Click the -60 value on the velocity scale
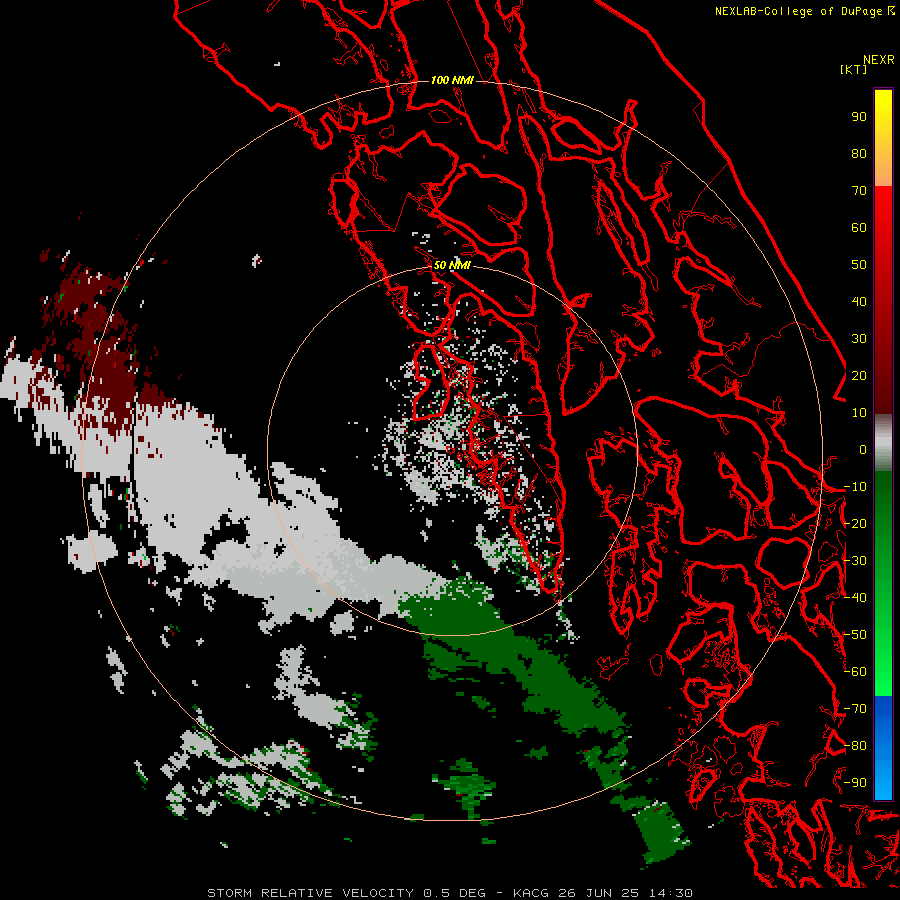This screenshot has height=900, width=900. pyautogui.click(x=855, y=672)
